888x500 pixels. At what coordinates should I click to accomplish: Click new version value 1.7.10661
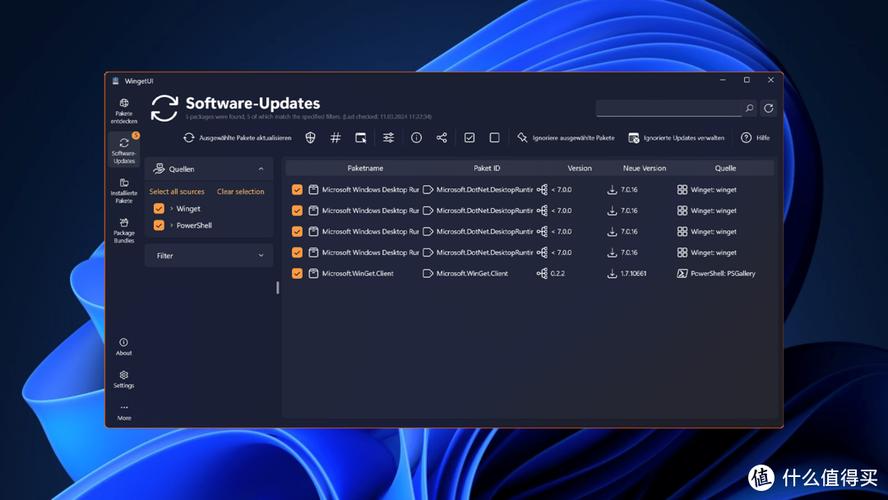[633, 273]
